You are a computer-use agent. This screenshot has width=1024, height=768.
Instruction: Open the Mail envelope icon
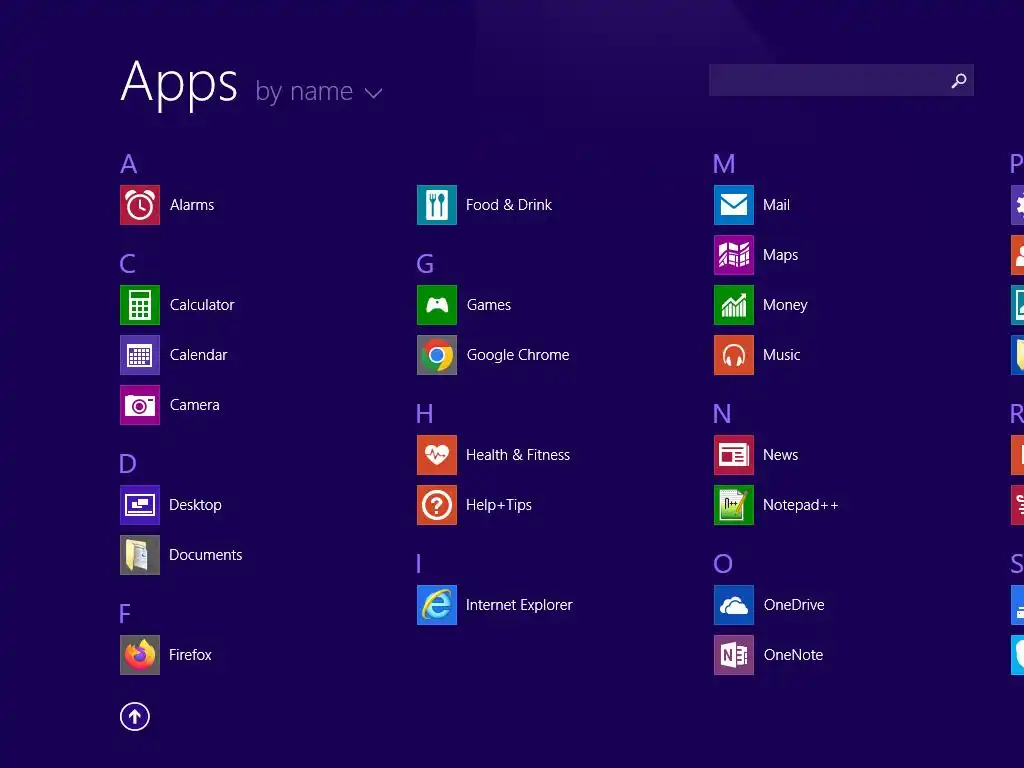coord(734,205)
